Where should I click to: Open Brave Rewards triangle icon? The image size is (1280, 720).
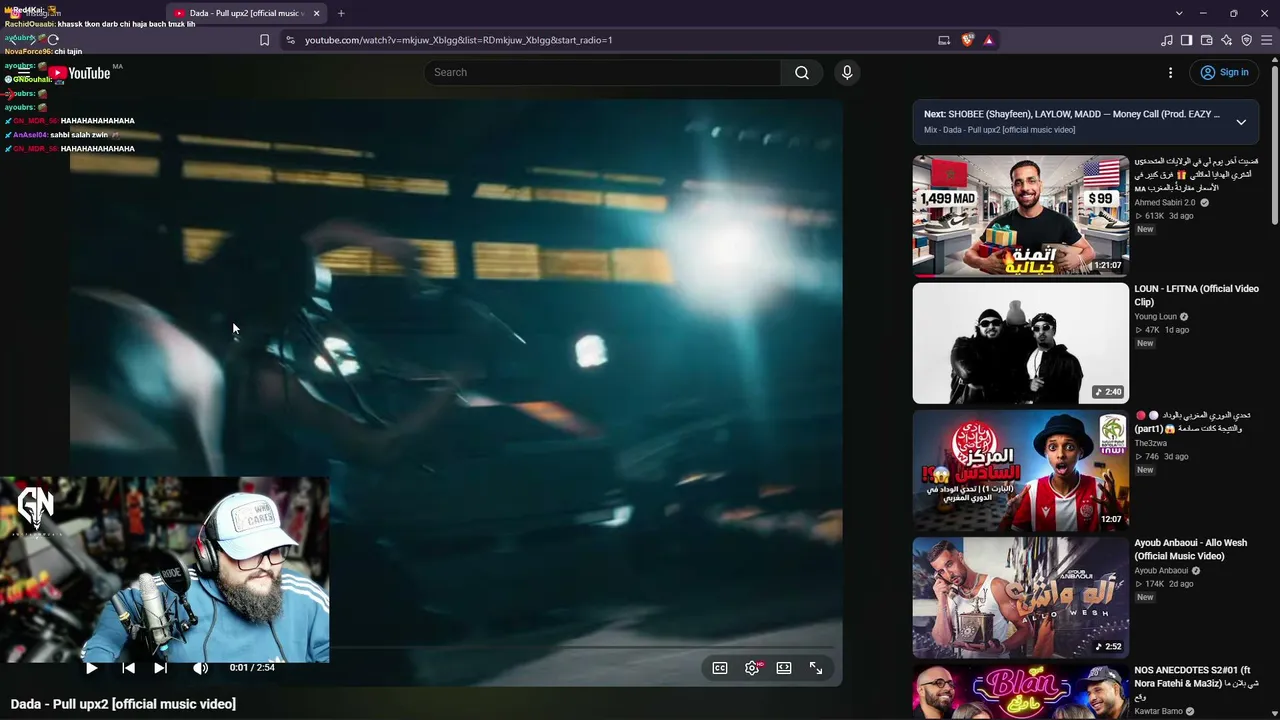pos(989,40)
